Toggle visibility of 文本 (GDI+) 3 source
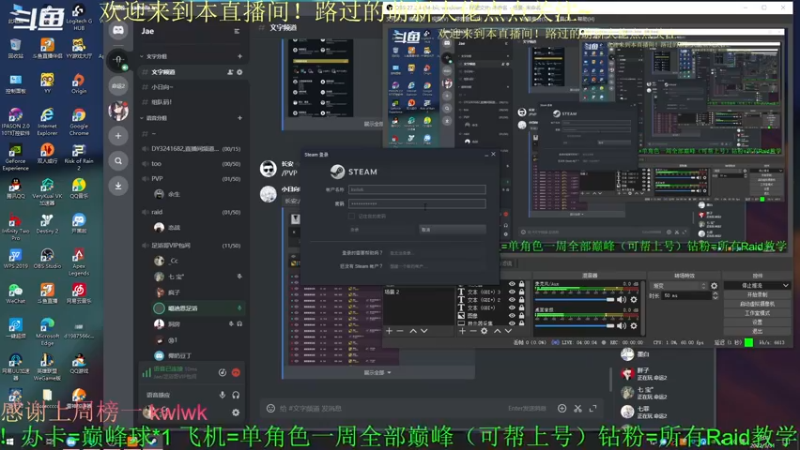Image resolution: width=800 pixels, height=450 pixels. pyautogui.click(x=512, y=292)
